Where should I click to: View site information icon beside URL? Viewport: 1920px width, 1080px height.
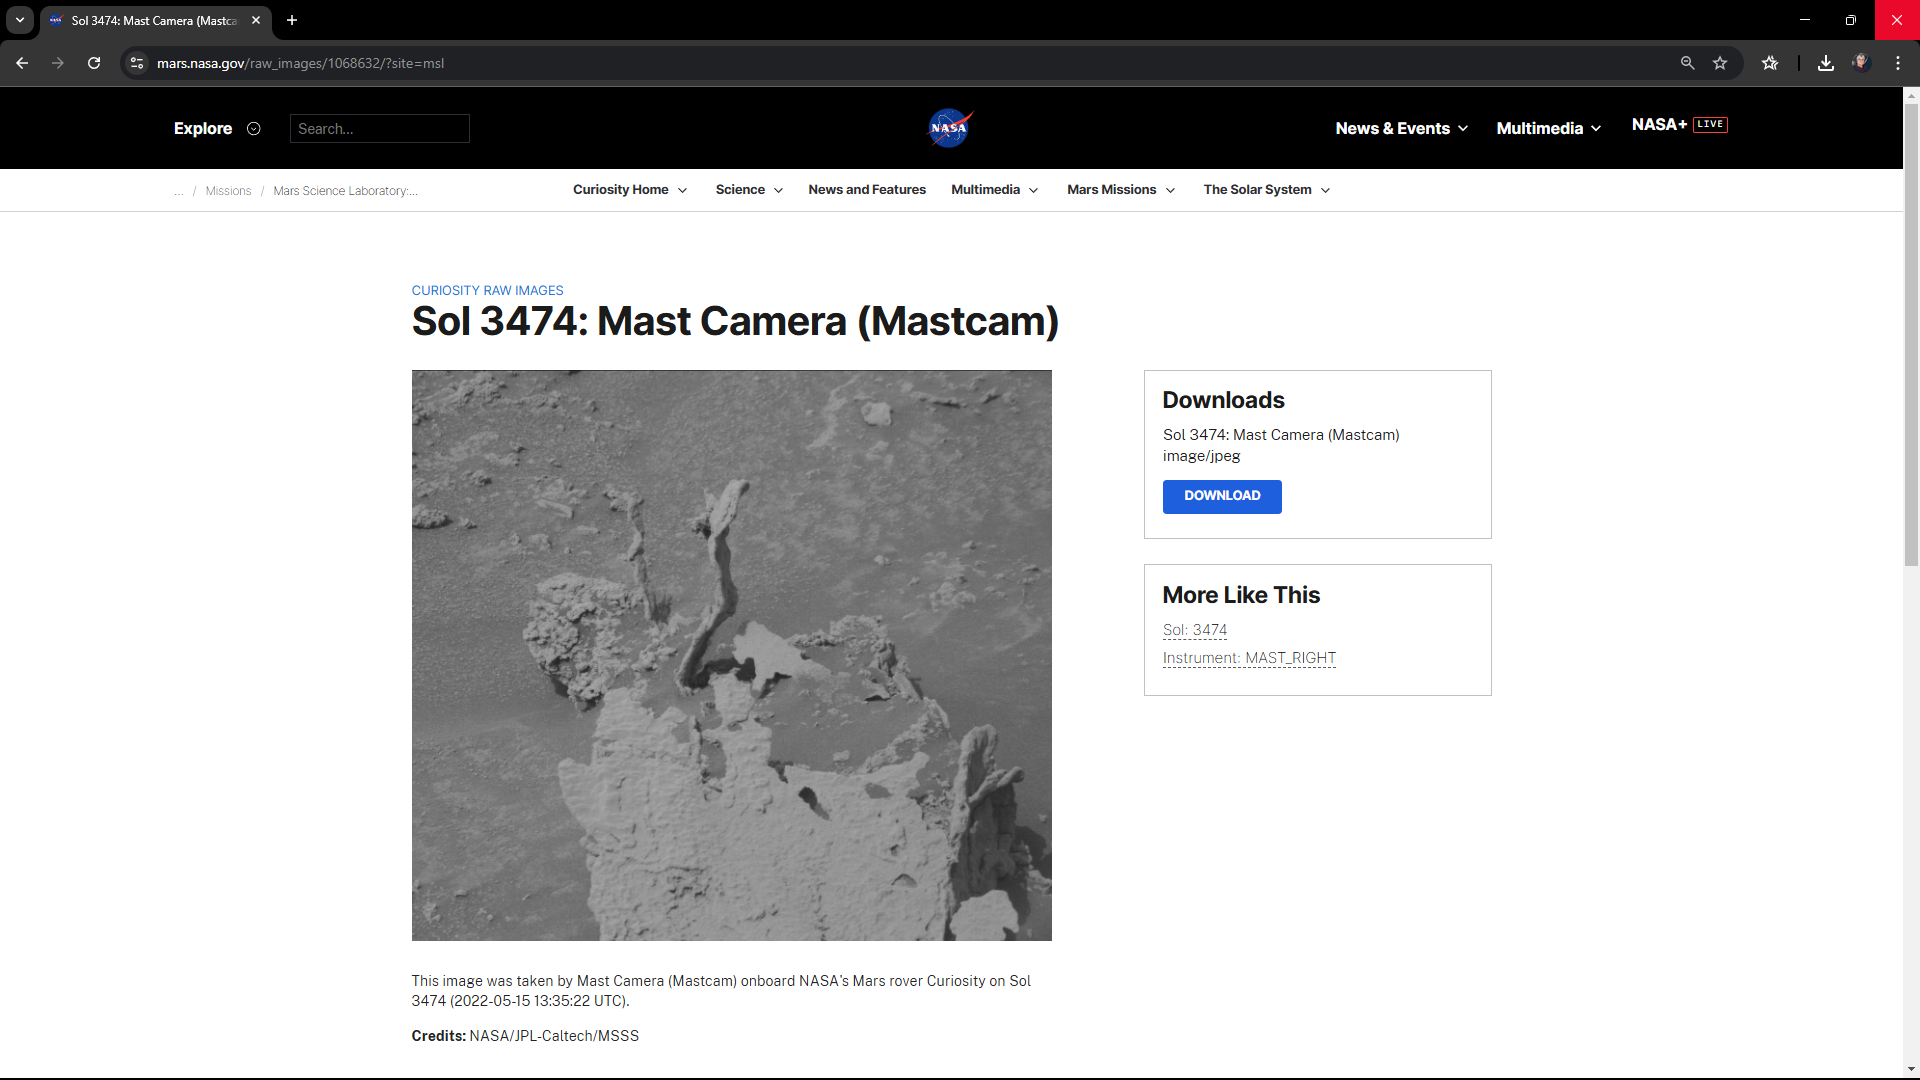pos(137,63)
